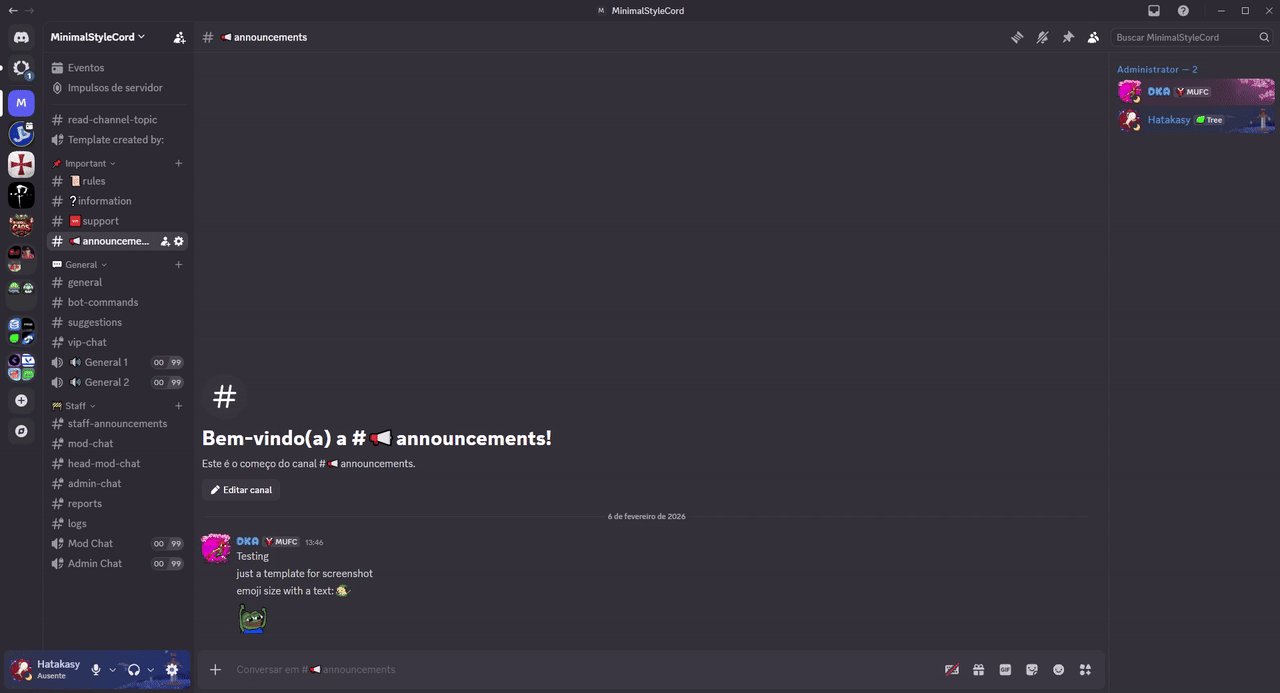Image resolution: width=1280 pixels, height=693 pixels.
Task: Open the Threads icon in channel header
Action: (x=1017, y=37)
